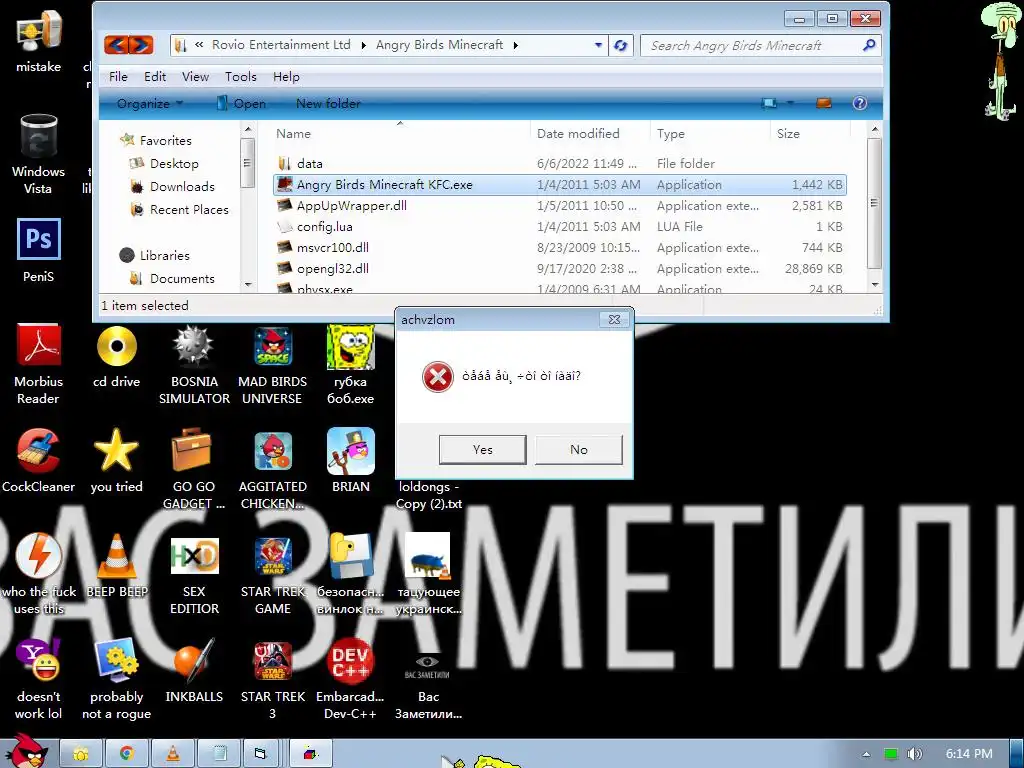Open the Organize dropdown menu
Image resolution: width=1024 pixels, height=768 pixels.
(150, 104)
